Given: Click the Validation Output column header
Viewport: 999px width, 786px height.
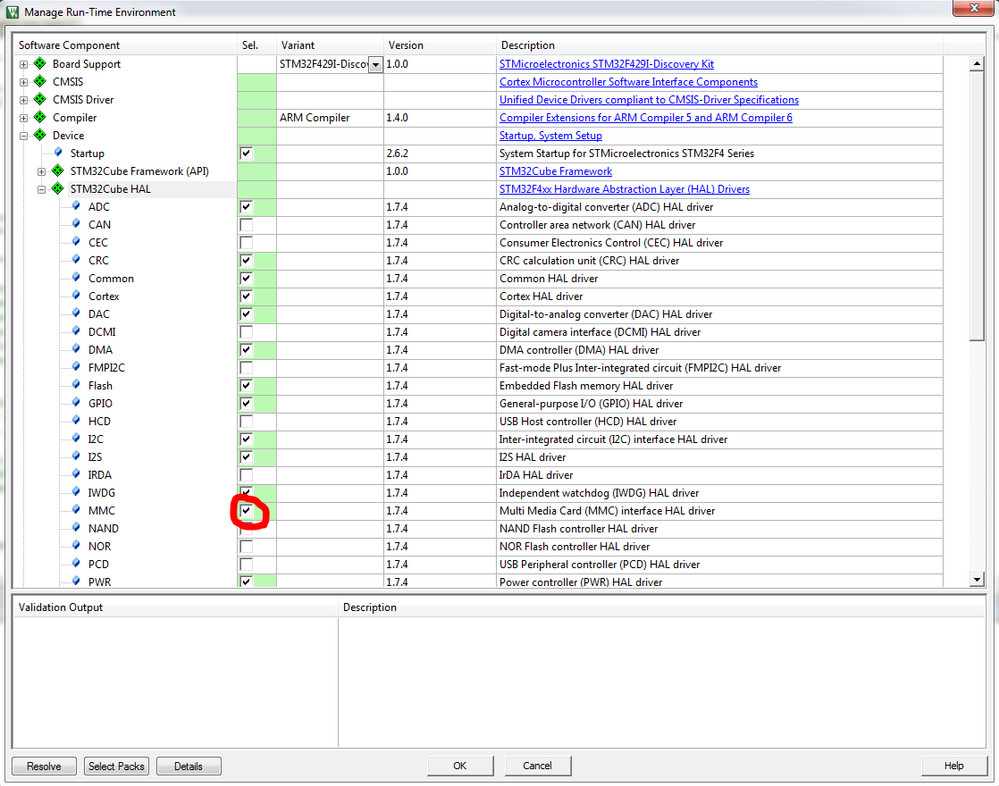Looking at the screenshot, I should (176, 607).
